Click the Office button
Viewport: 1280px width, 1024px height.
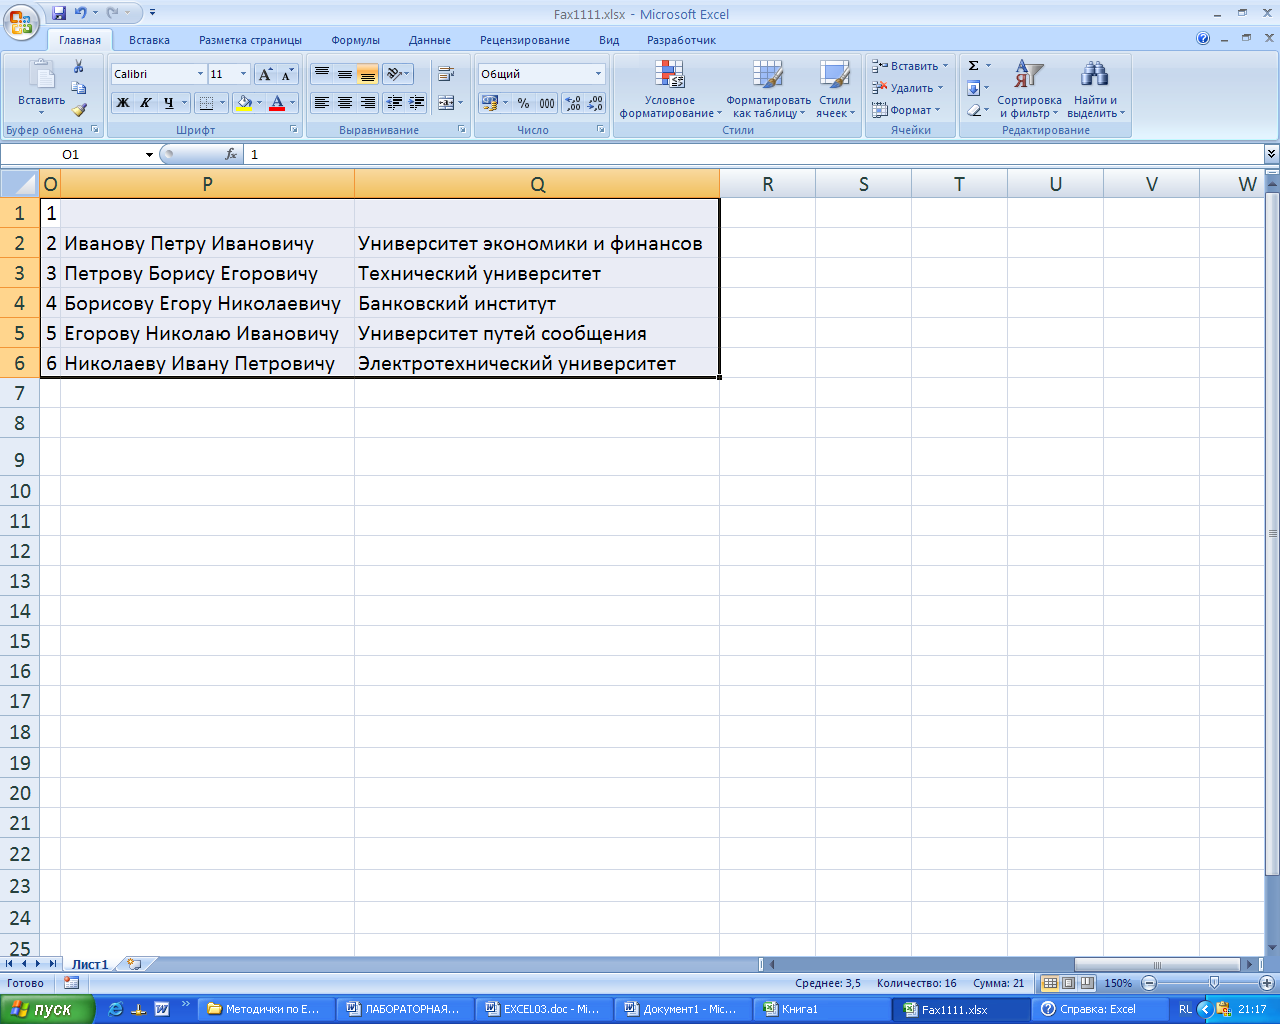pos(20,22)
